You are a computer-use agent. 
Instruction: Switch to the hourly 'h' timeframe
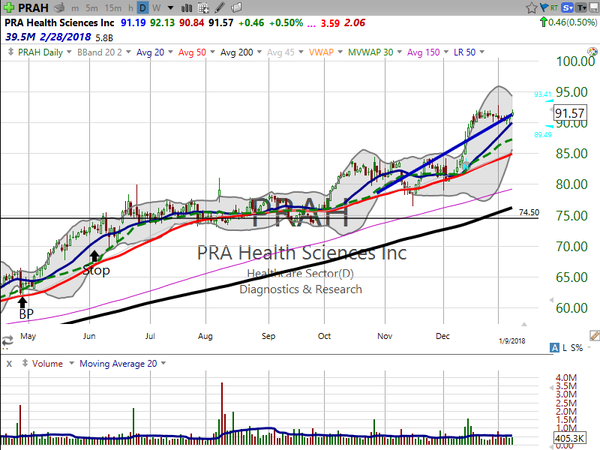(x=130, y=8)
